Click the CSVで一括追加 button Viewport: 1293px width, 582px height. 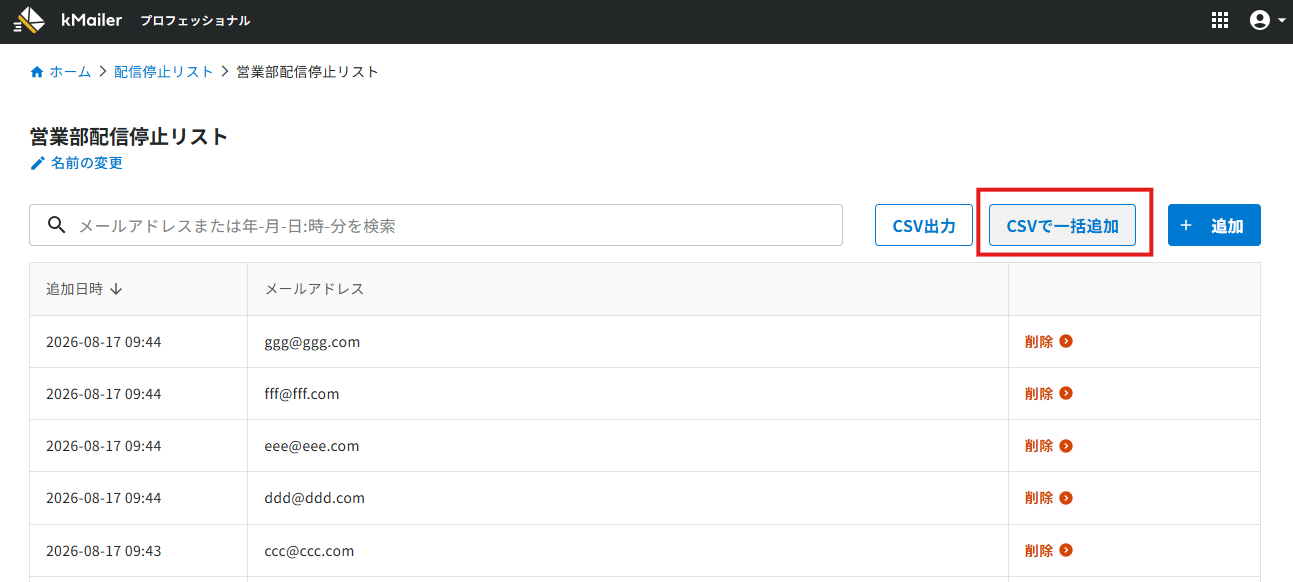pos(1062,225)
